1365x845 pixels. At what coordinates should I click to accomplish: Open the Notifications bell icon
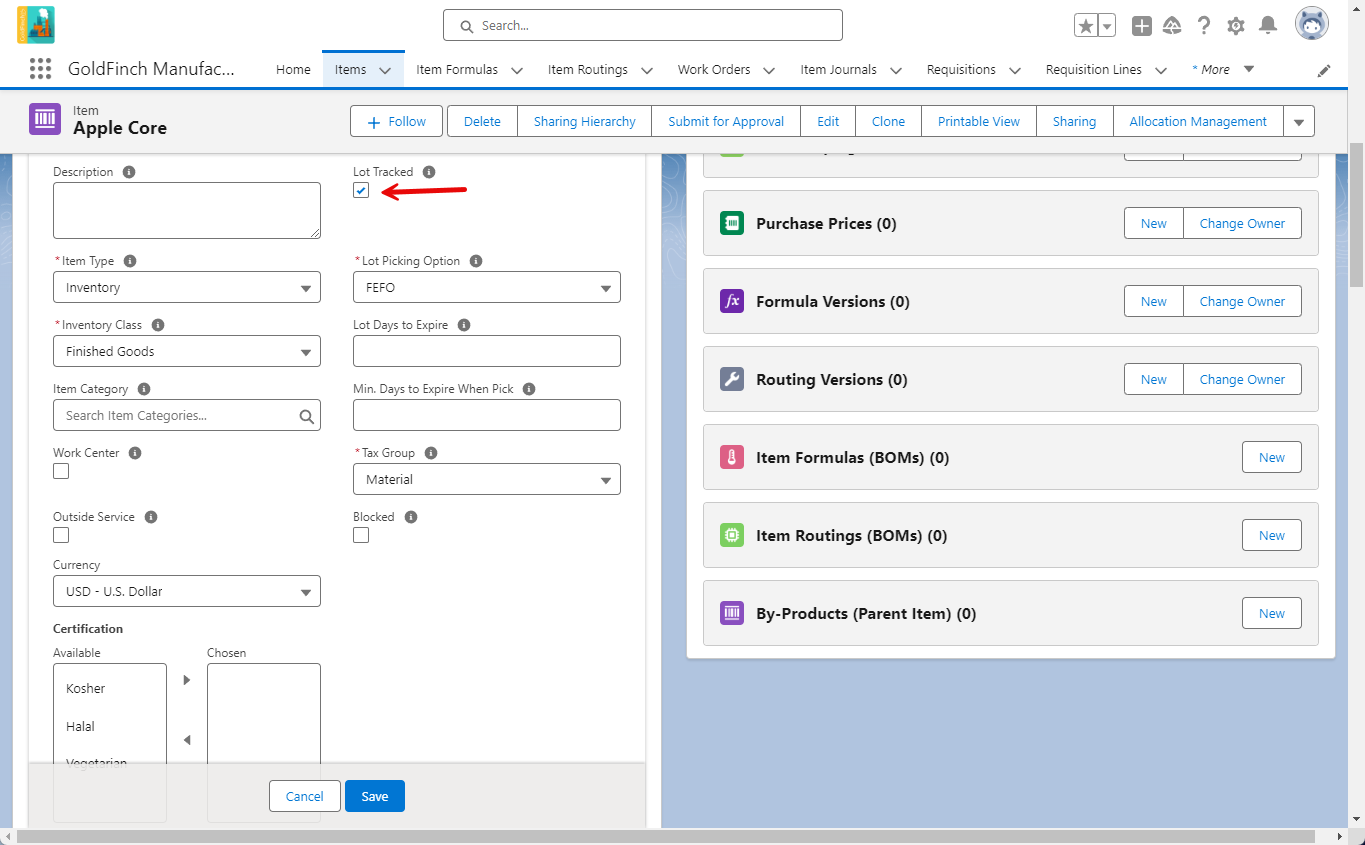coord(1268,26)
